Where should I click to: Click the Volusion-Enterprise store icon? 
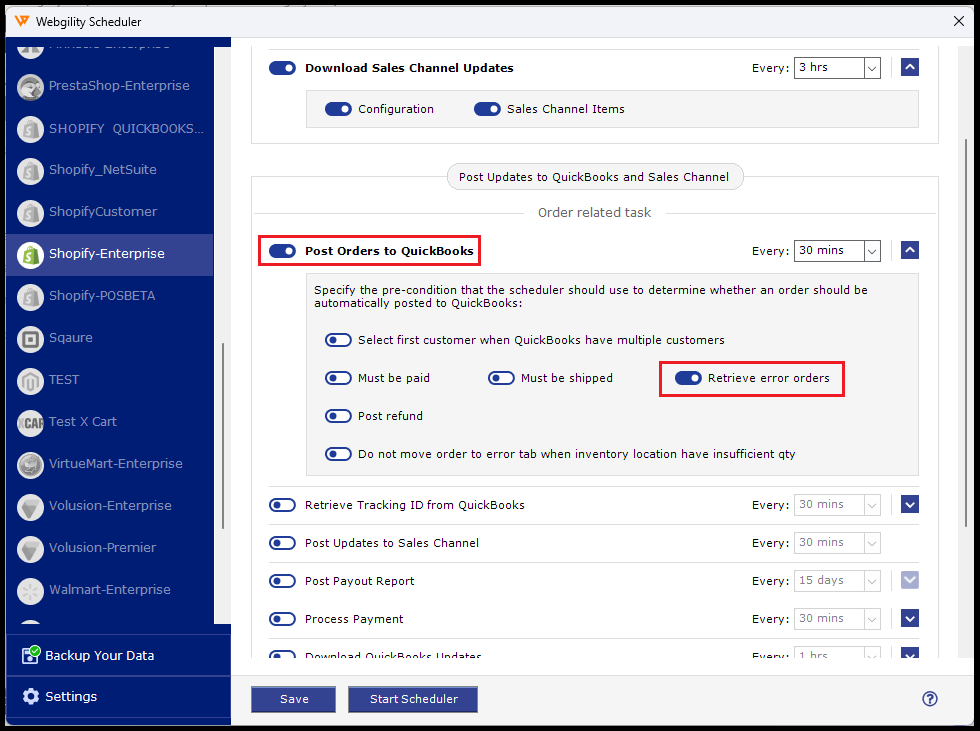coord(30,507)
